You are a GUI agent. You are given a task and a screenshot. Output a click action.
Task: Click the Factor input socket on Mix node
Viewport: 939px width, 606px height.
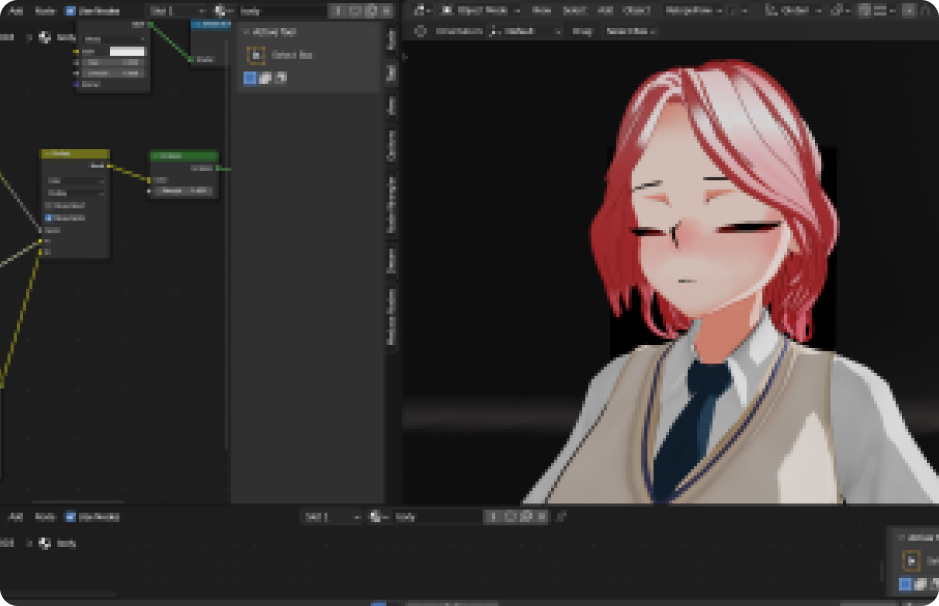[40, 231]
